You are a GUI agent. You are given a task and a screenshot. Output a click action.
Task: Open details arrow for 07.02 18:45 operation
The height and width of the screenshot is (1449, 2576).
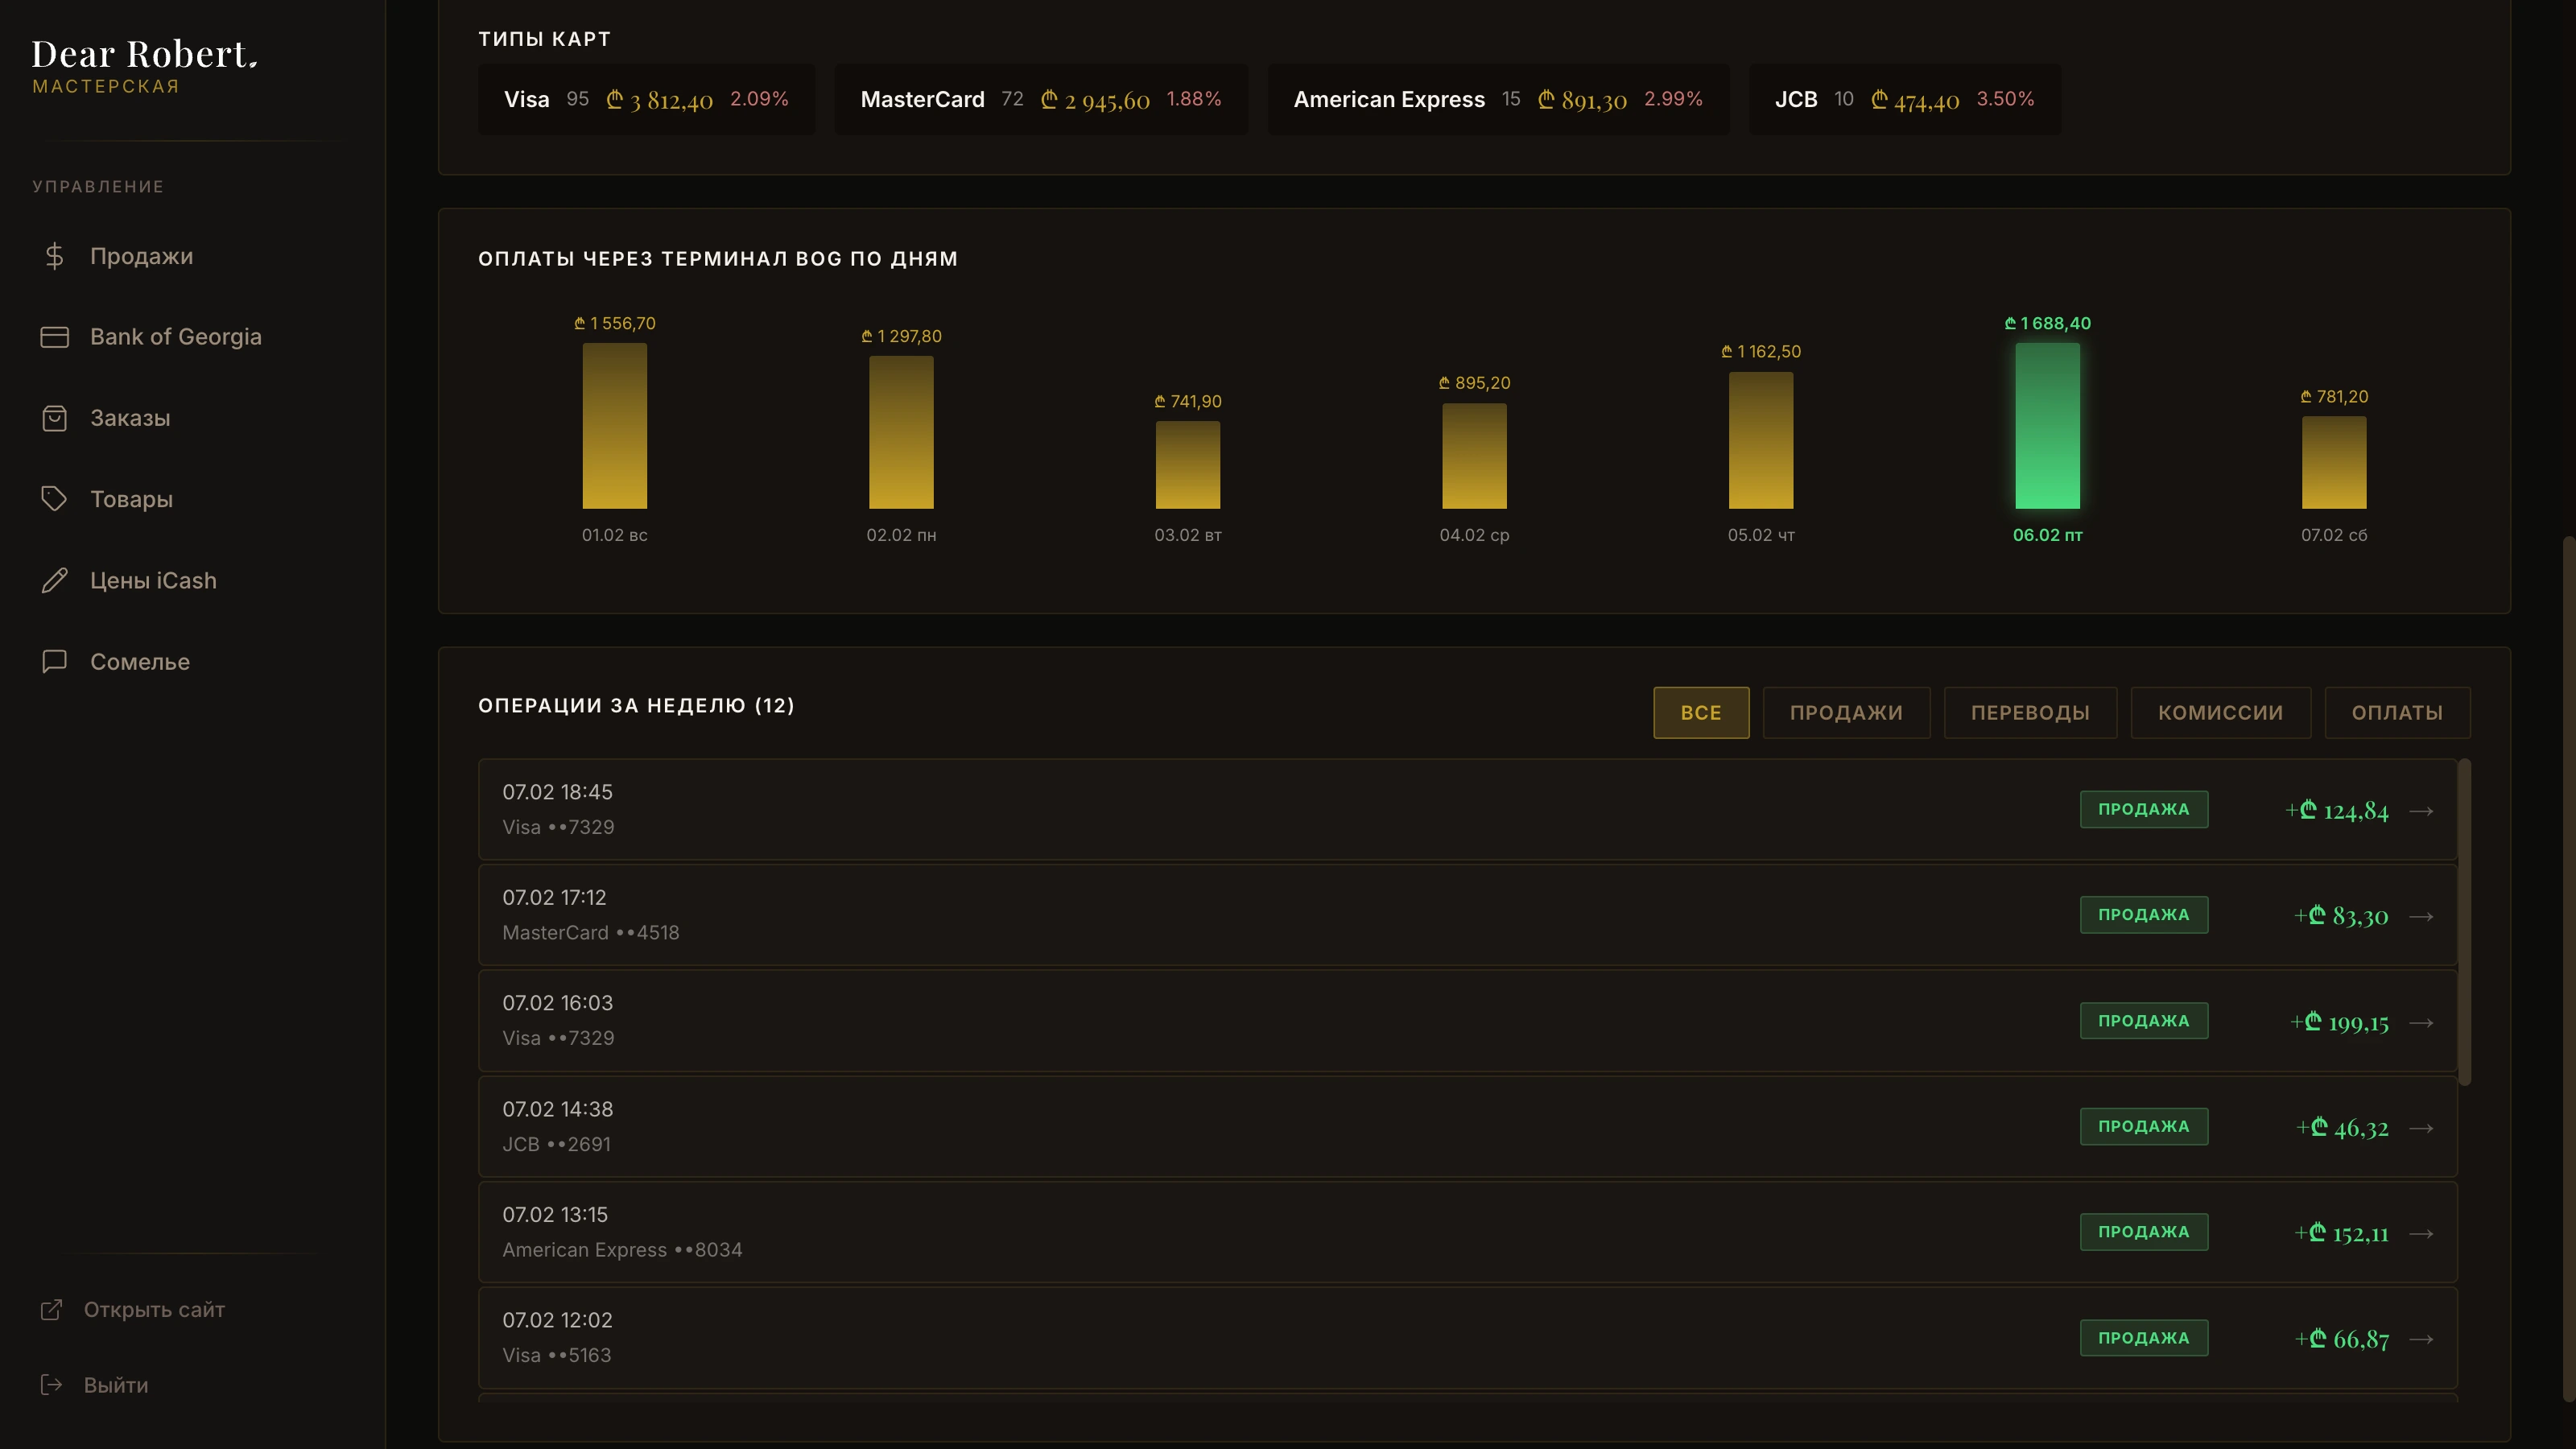(2421, 811)
